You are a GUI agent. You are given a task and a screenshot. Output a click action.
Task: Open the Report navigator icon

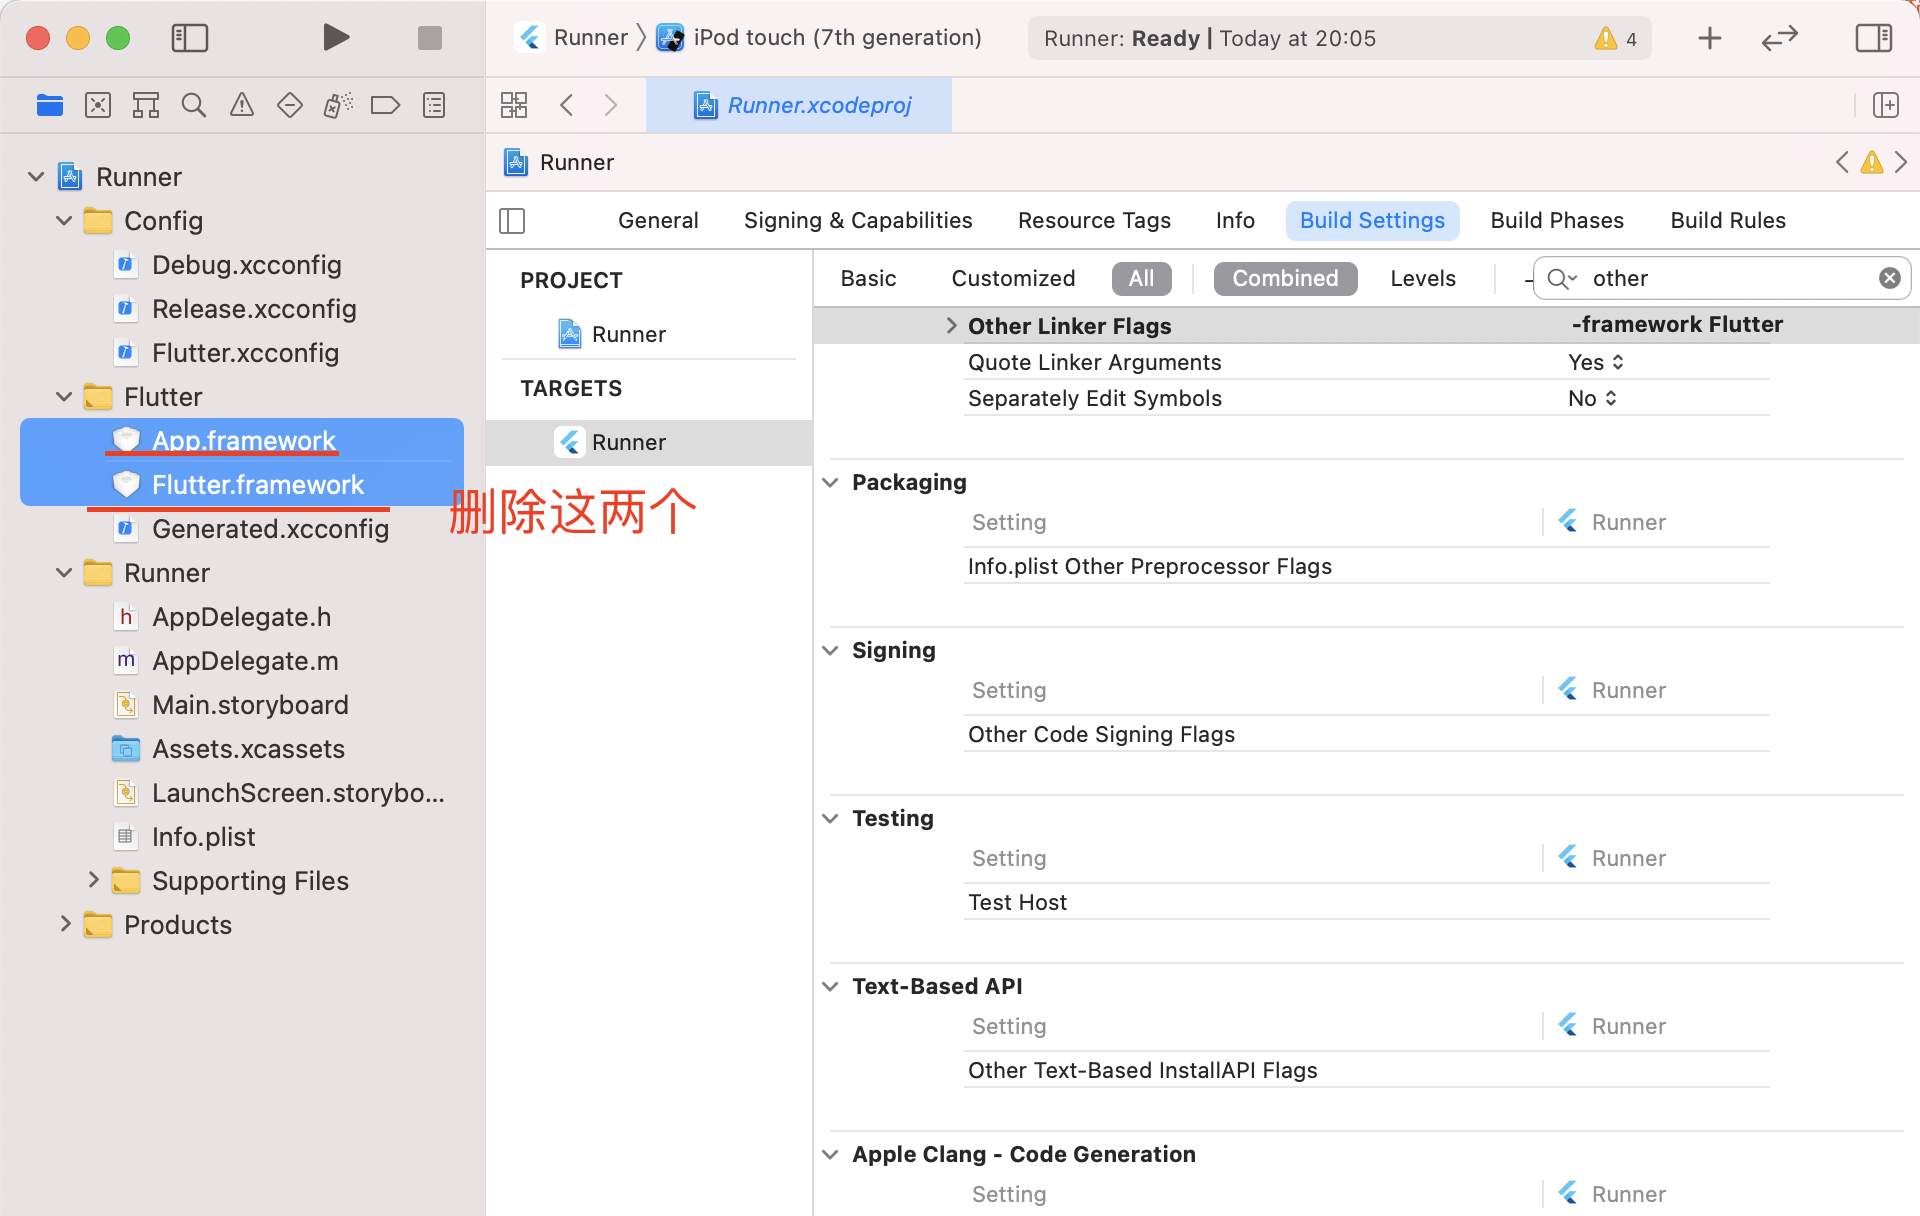click(x=434, y=105)
